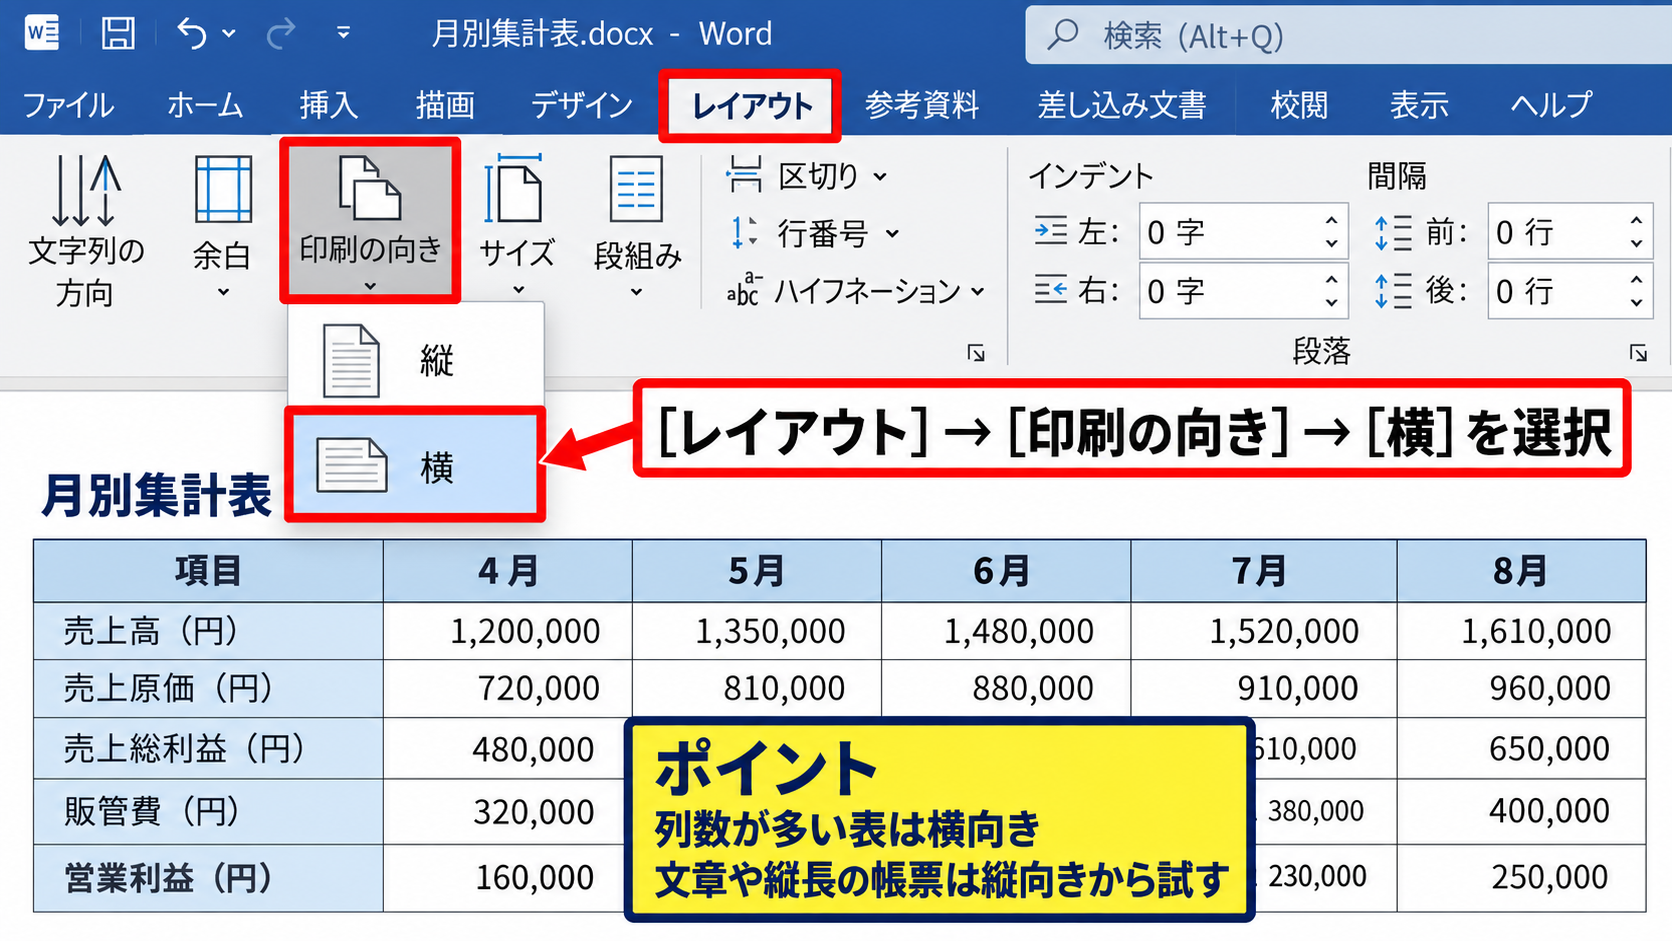Undo the last action
Viewport: 1672px width, 941px height.
click(x=192, y=33)
